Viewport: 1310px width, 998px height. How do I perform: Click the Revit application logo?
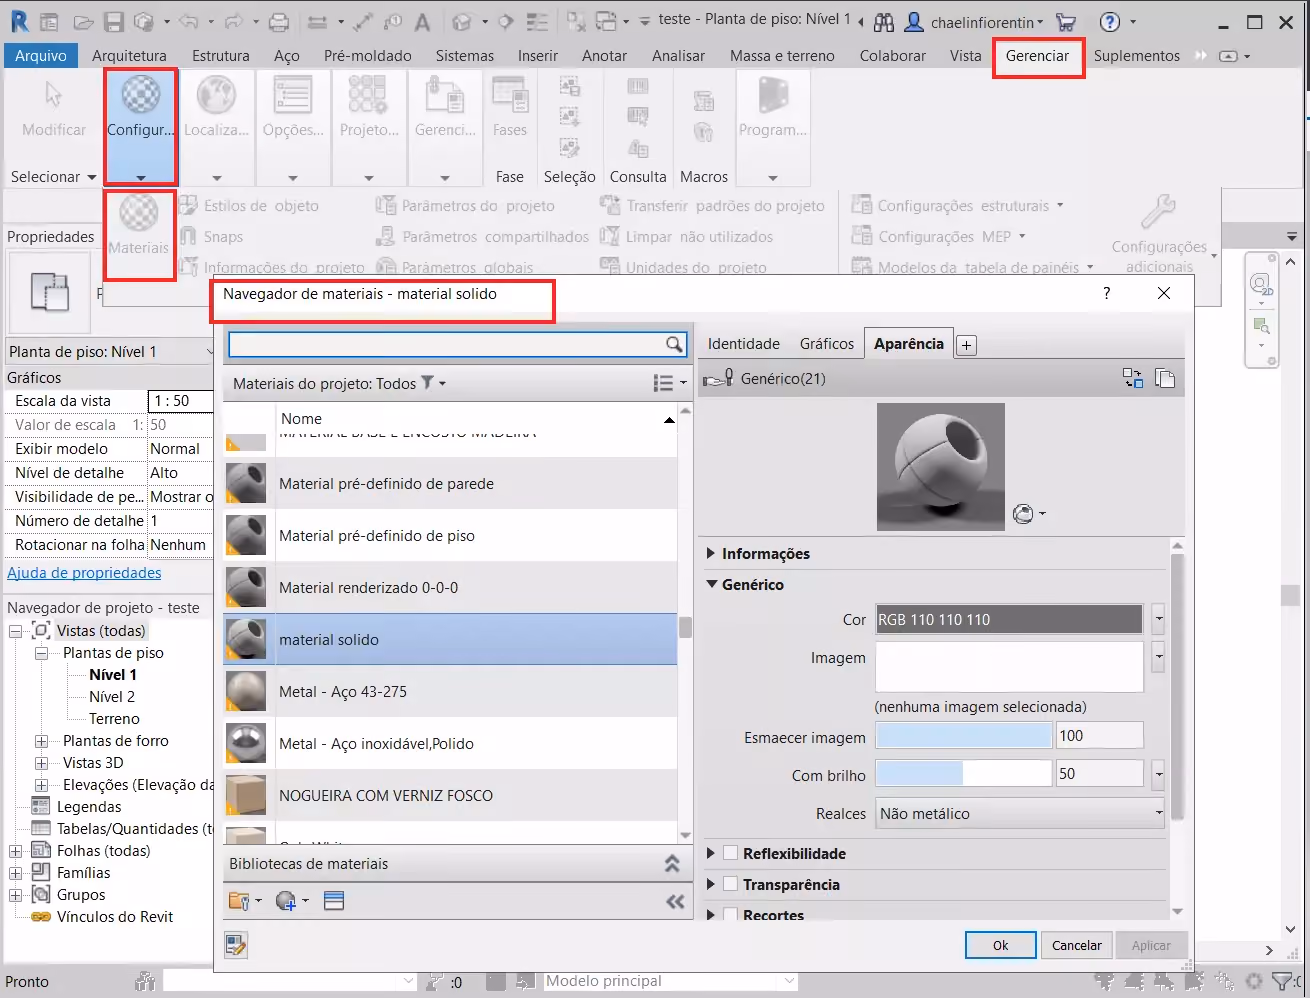coord(19,21)
